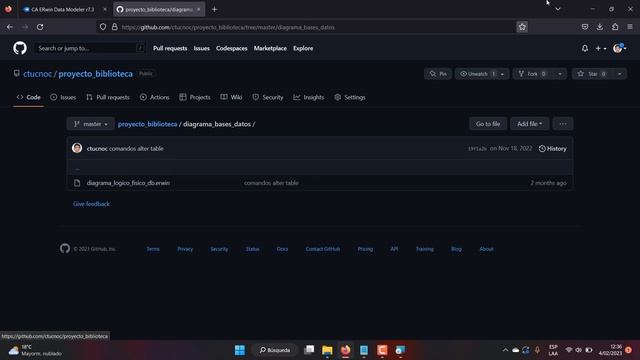Open Marketplace in top navigation
The width and height of the screenshot is (640, 360).
pyautogui.click(x=270, y=48)
